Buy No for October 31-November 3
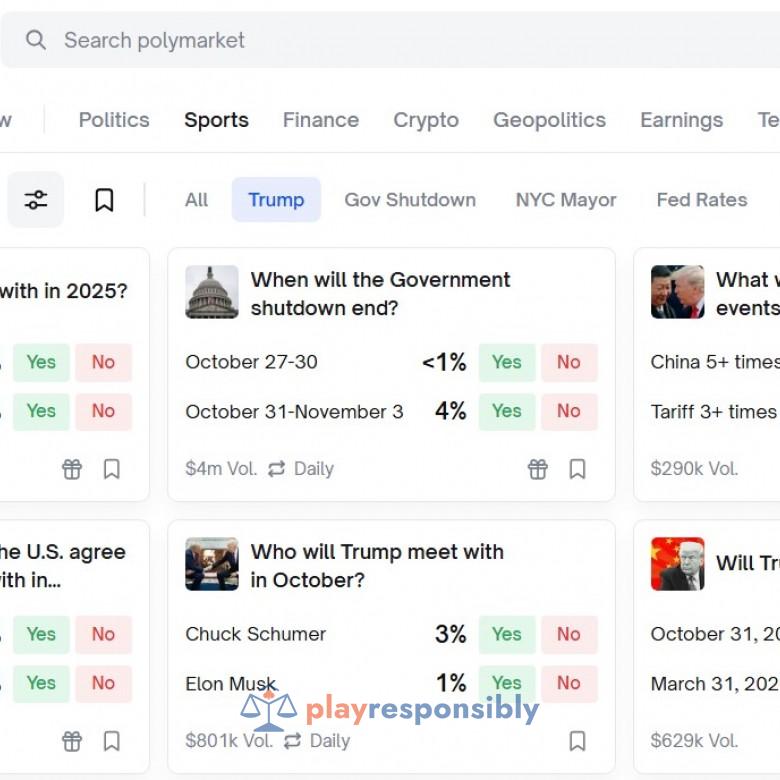Image resolution: width=780 pixels, height=780 pixels. tap(569, 411)
